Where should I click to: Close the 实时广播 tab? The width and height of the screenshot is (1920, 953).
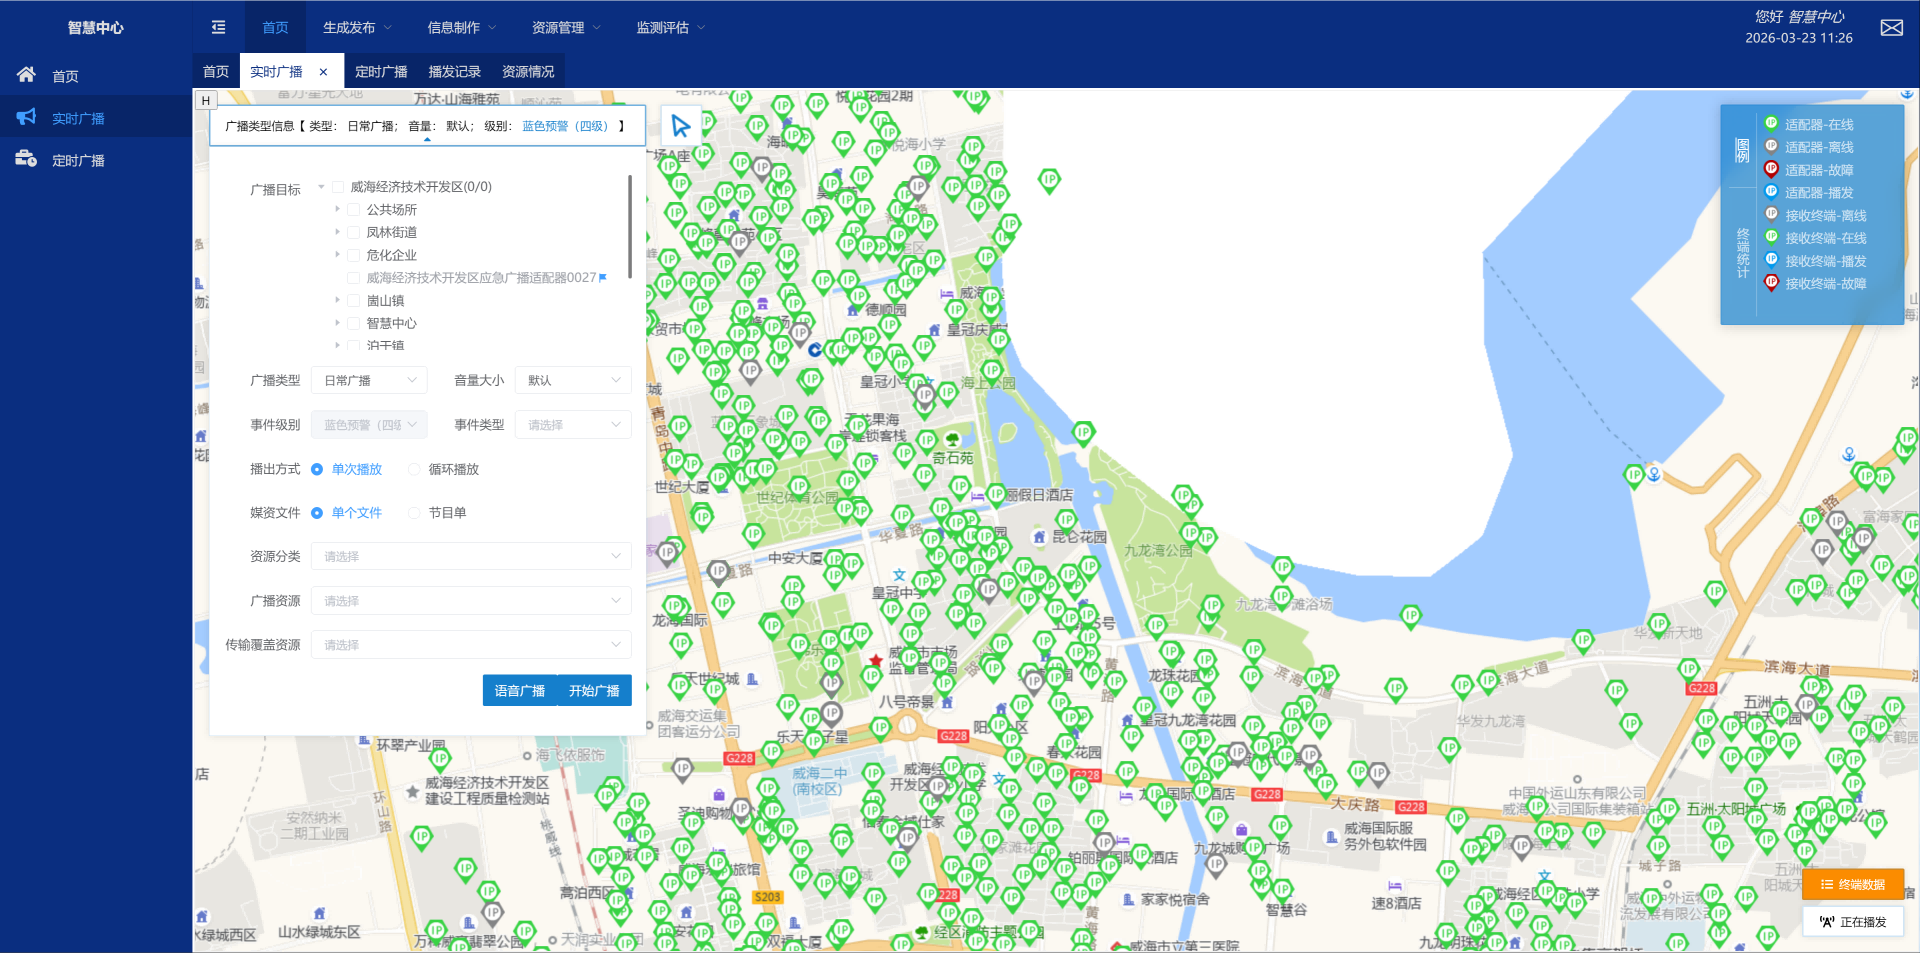(323, 72)
